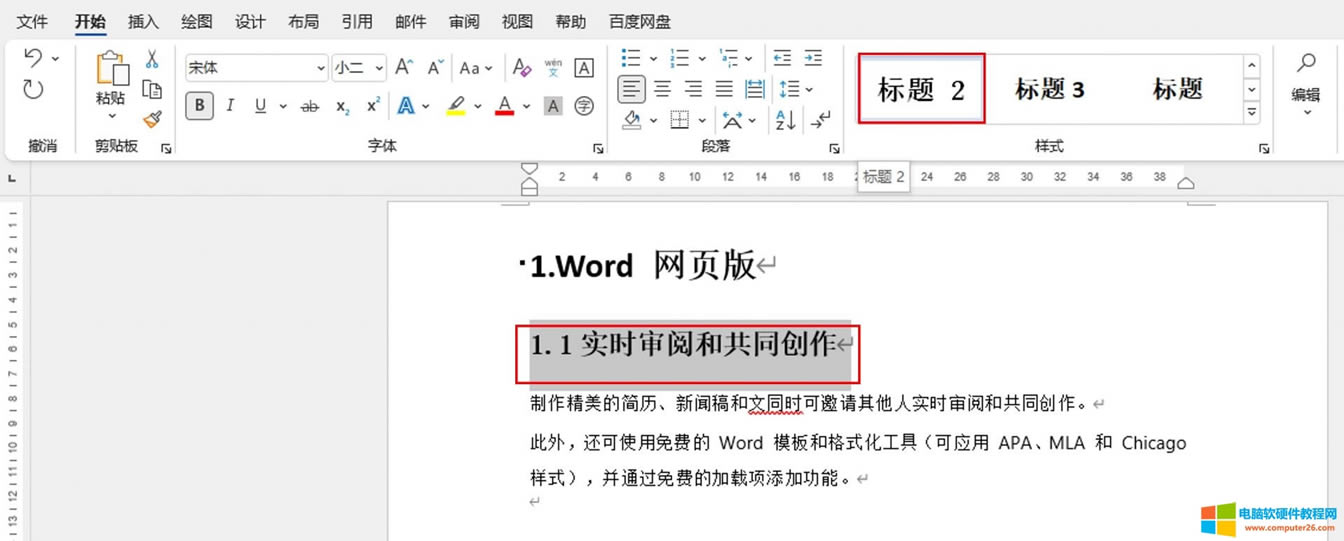The image size is (1344, 541).
Task: Click the clear formatting eraser icon
Action: pos(521,68)
